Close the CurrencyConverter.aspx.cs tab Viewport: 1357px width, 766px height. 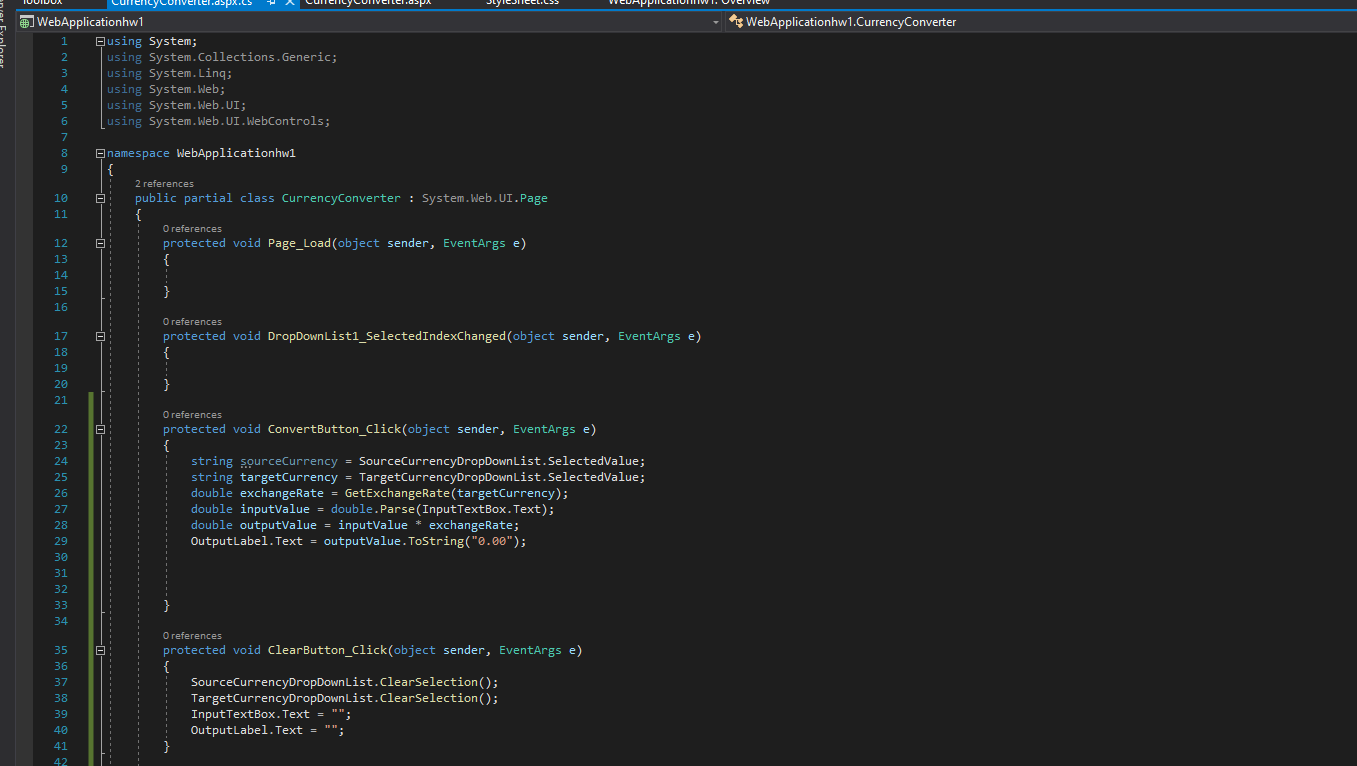[290, 3]
